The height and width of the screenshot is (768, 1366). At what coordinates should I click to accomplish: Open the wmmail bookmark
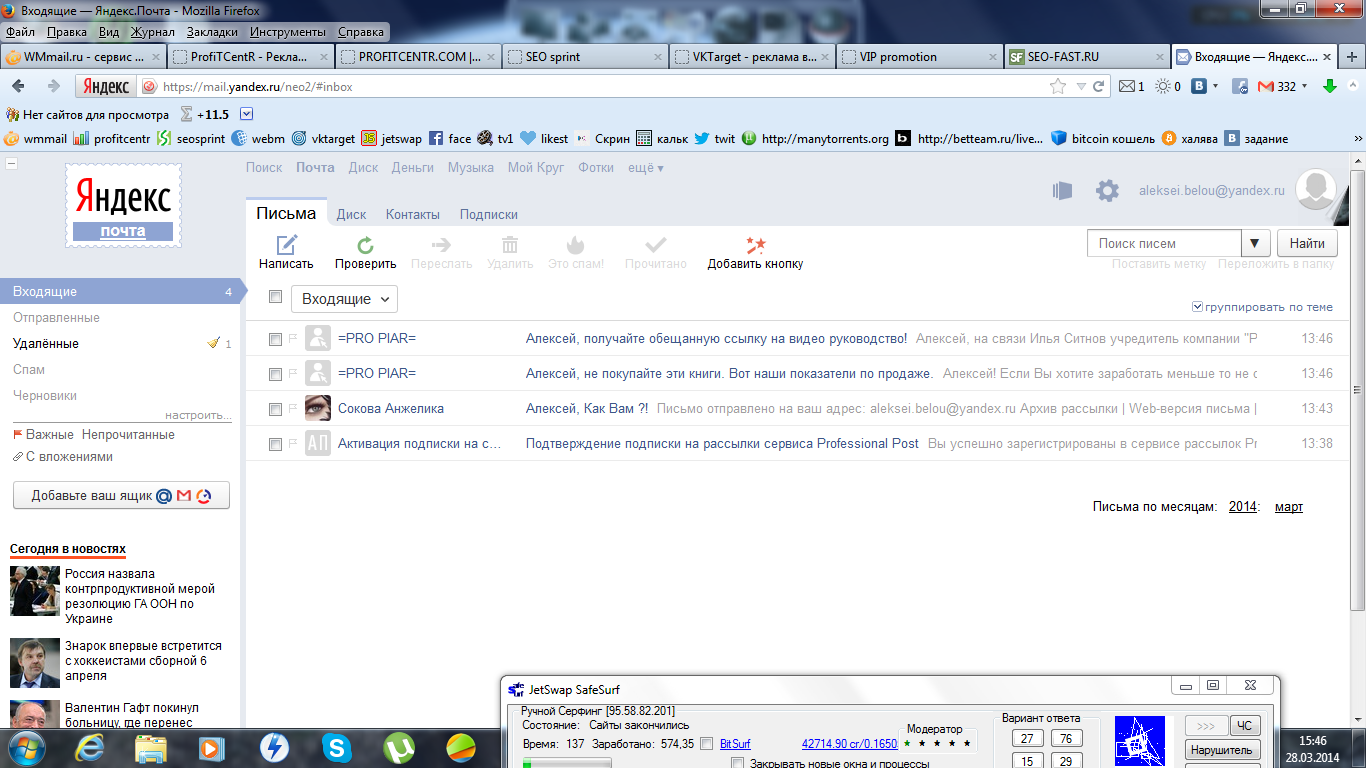[x=36, y=139]
